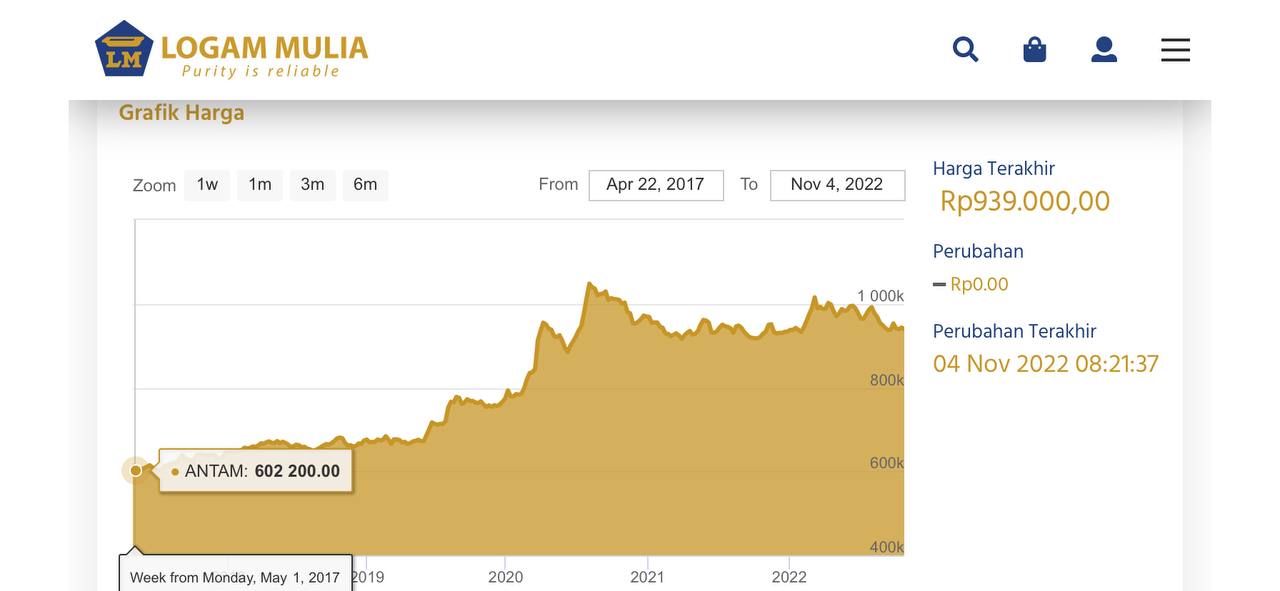Select the 3m zoom range
Screen dimensions: 1280x591
(313, 185)
